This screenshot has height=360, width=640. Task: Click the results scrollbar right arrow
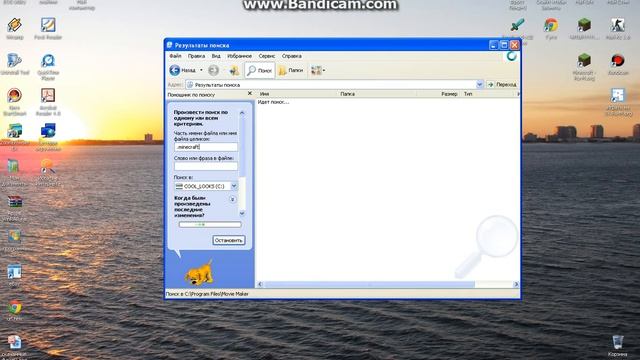516,284
